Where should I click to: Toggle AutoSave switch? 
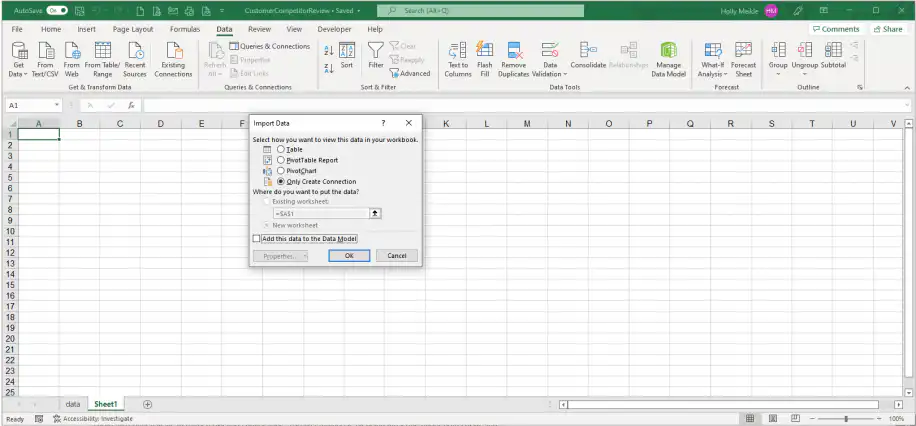coord(57,11)
